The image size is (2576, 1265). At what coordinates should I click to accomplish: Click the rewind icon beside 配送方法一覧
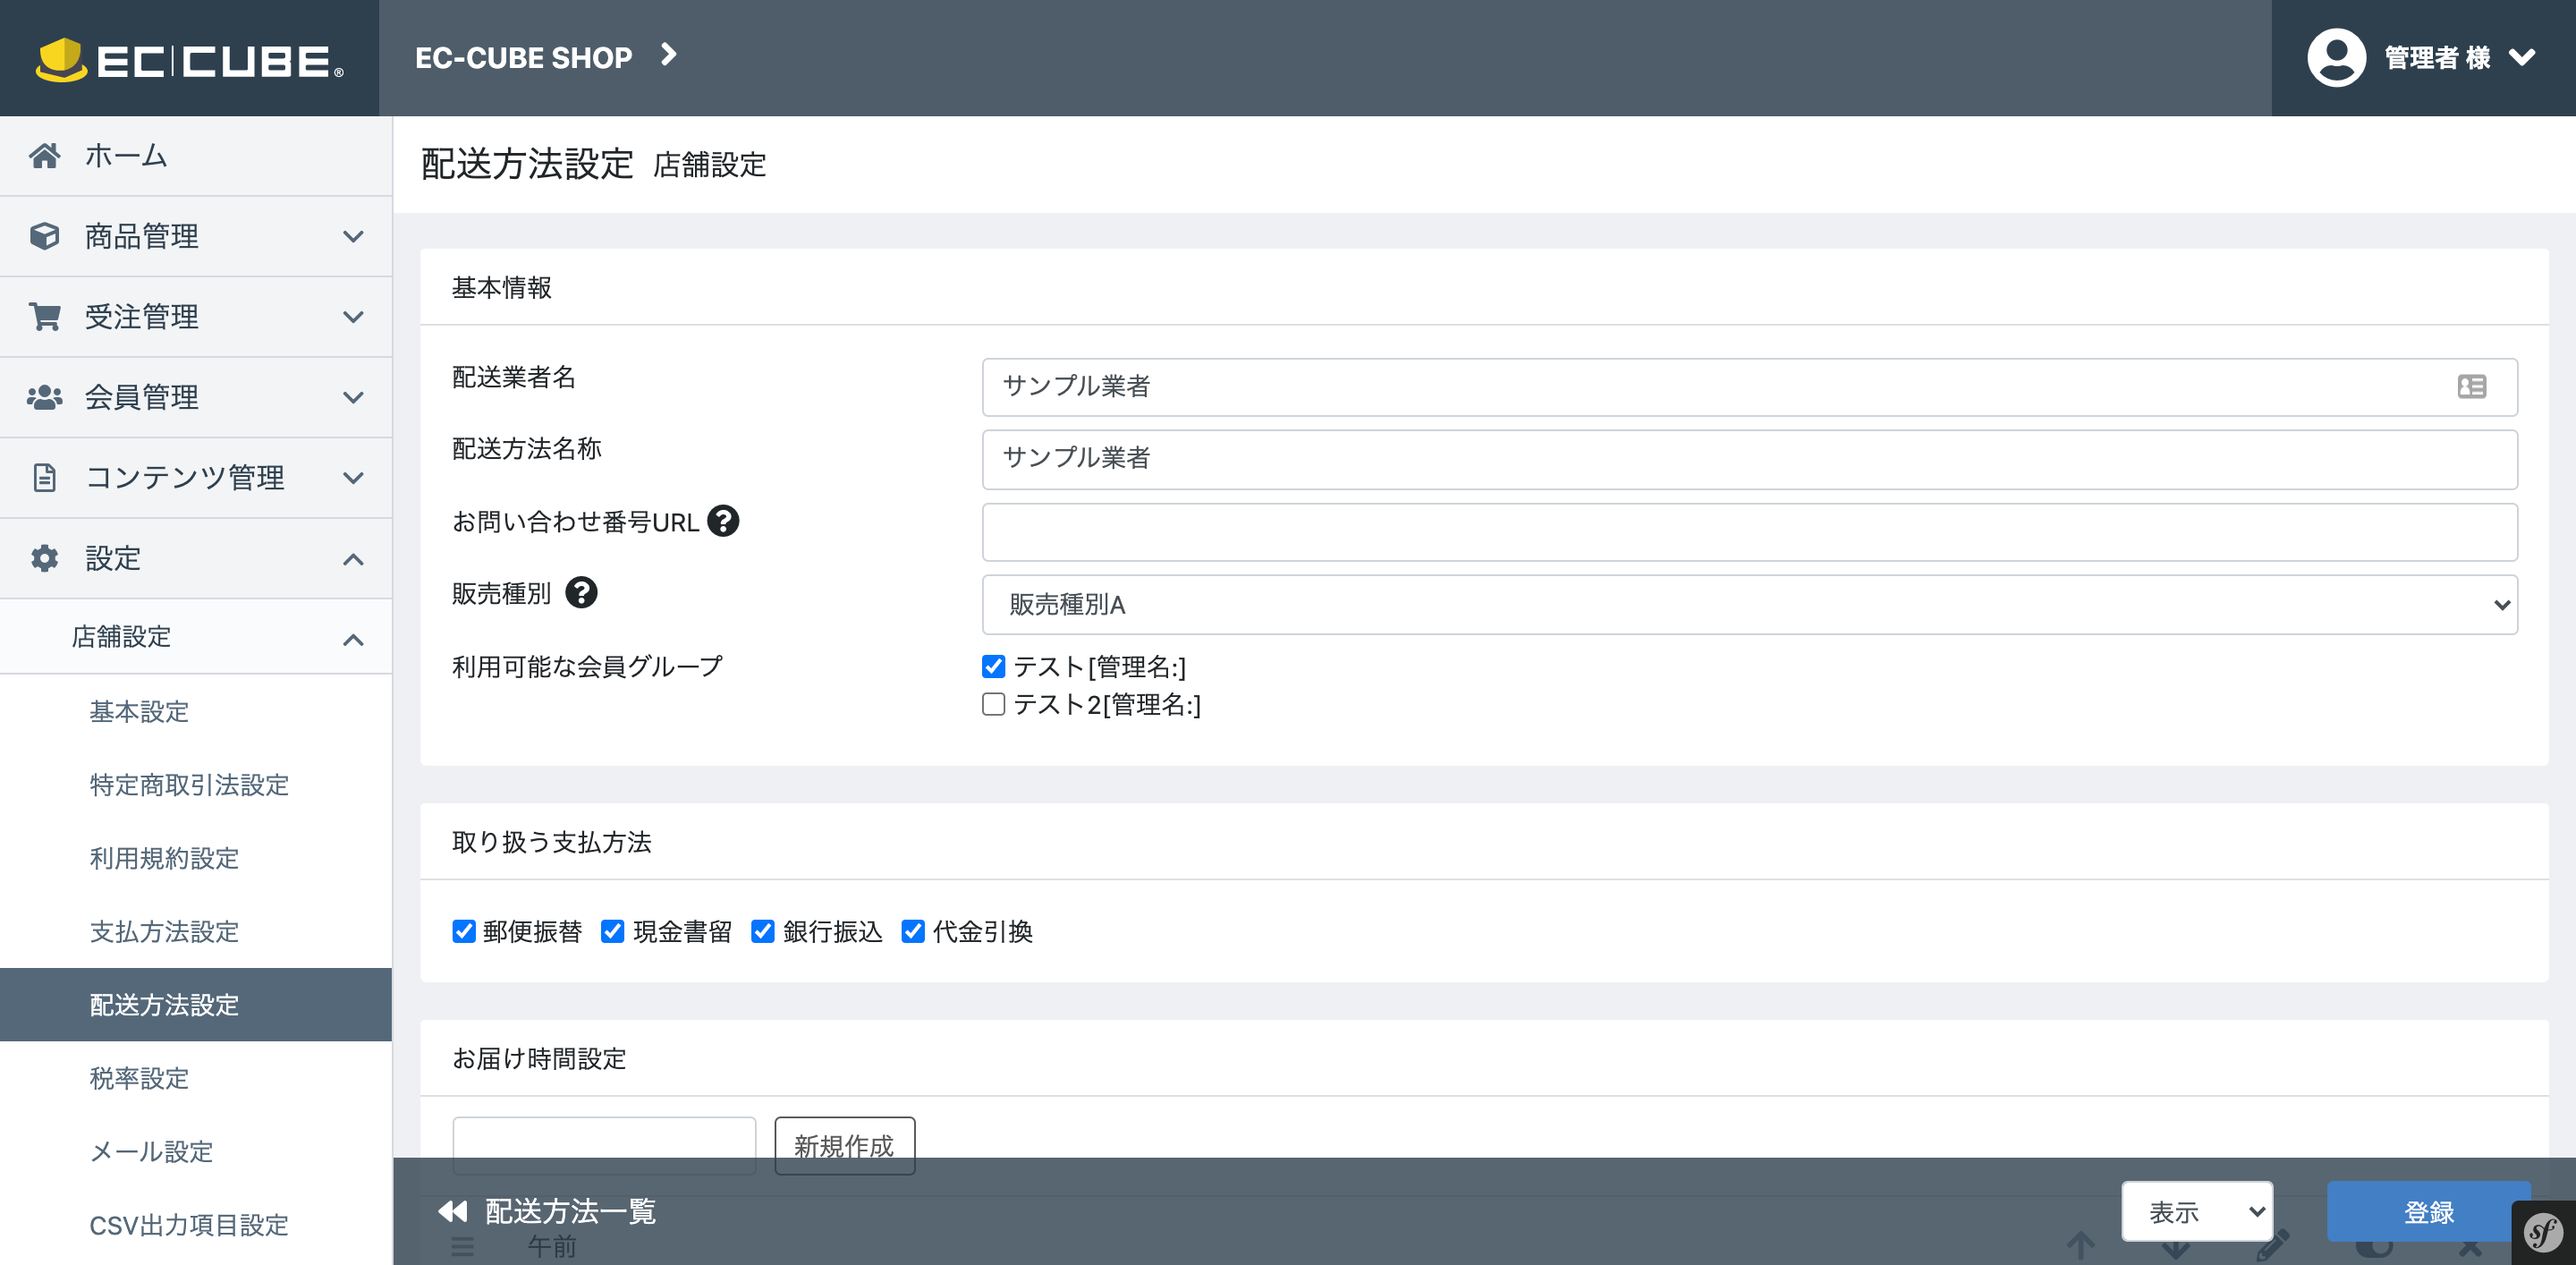(453, 1211)
